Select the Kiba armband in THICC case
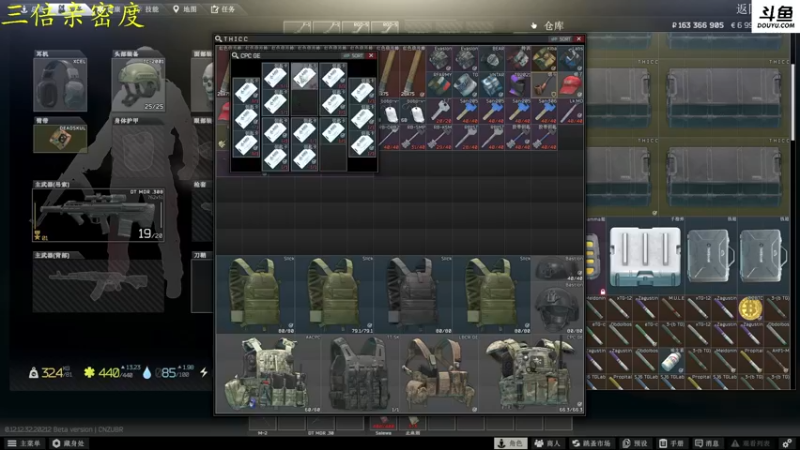 (x=544, y=59)
